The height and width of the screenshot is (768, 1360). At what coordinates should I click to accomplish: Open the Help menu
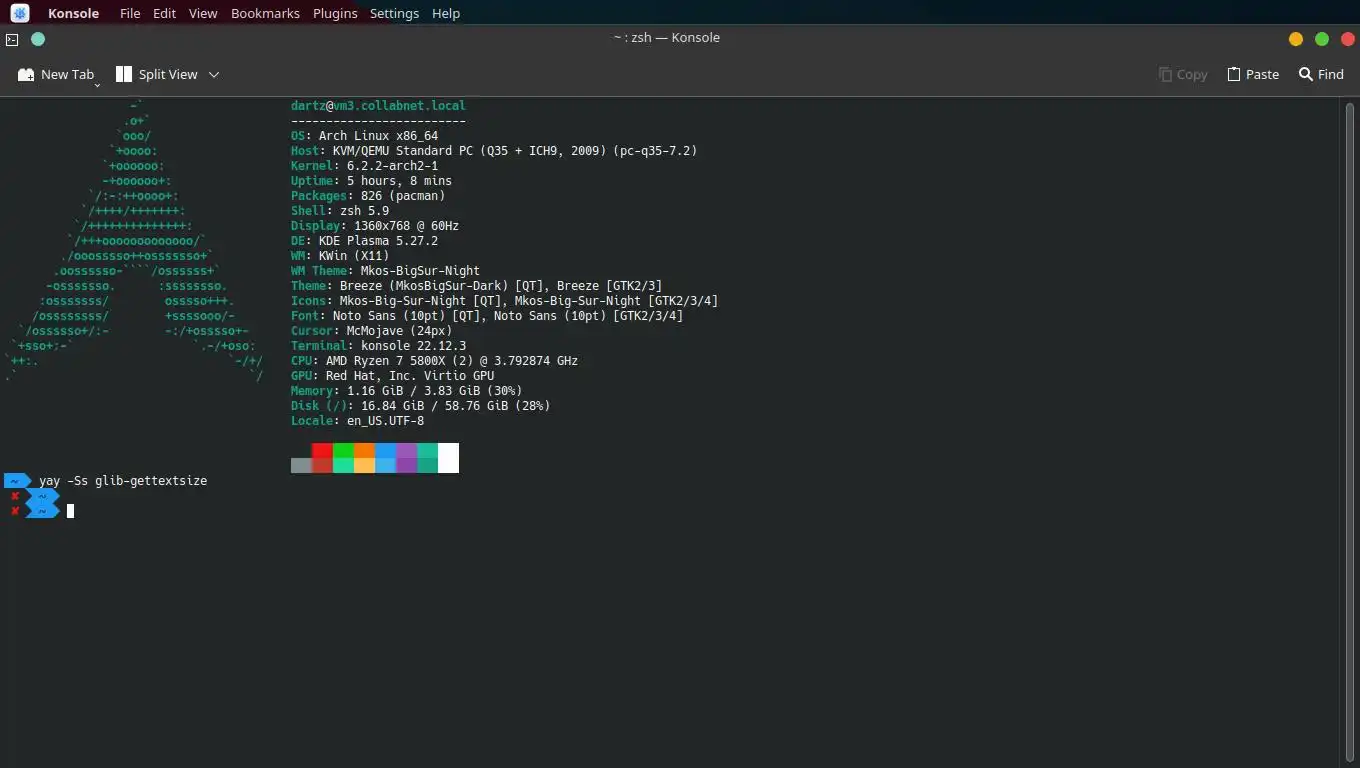446,13
